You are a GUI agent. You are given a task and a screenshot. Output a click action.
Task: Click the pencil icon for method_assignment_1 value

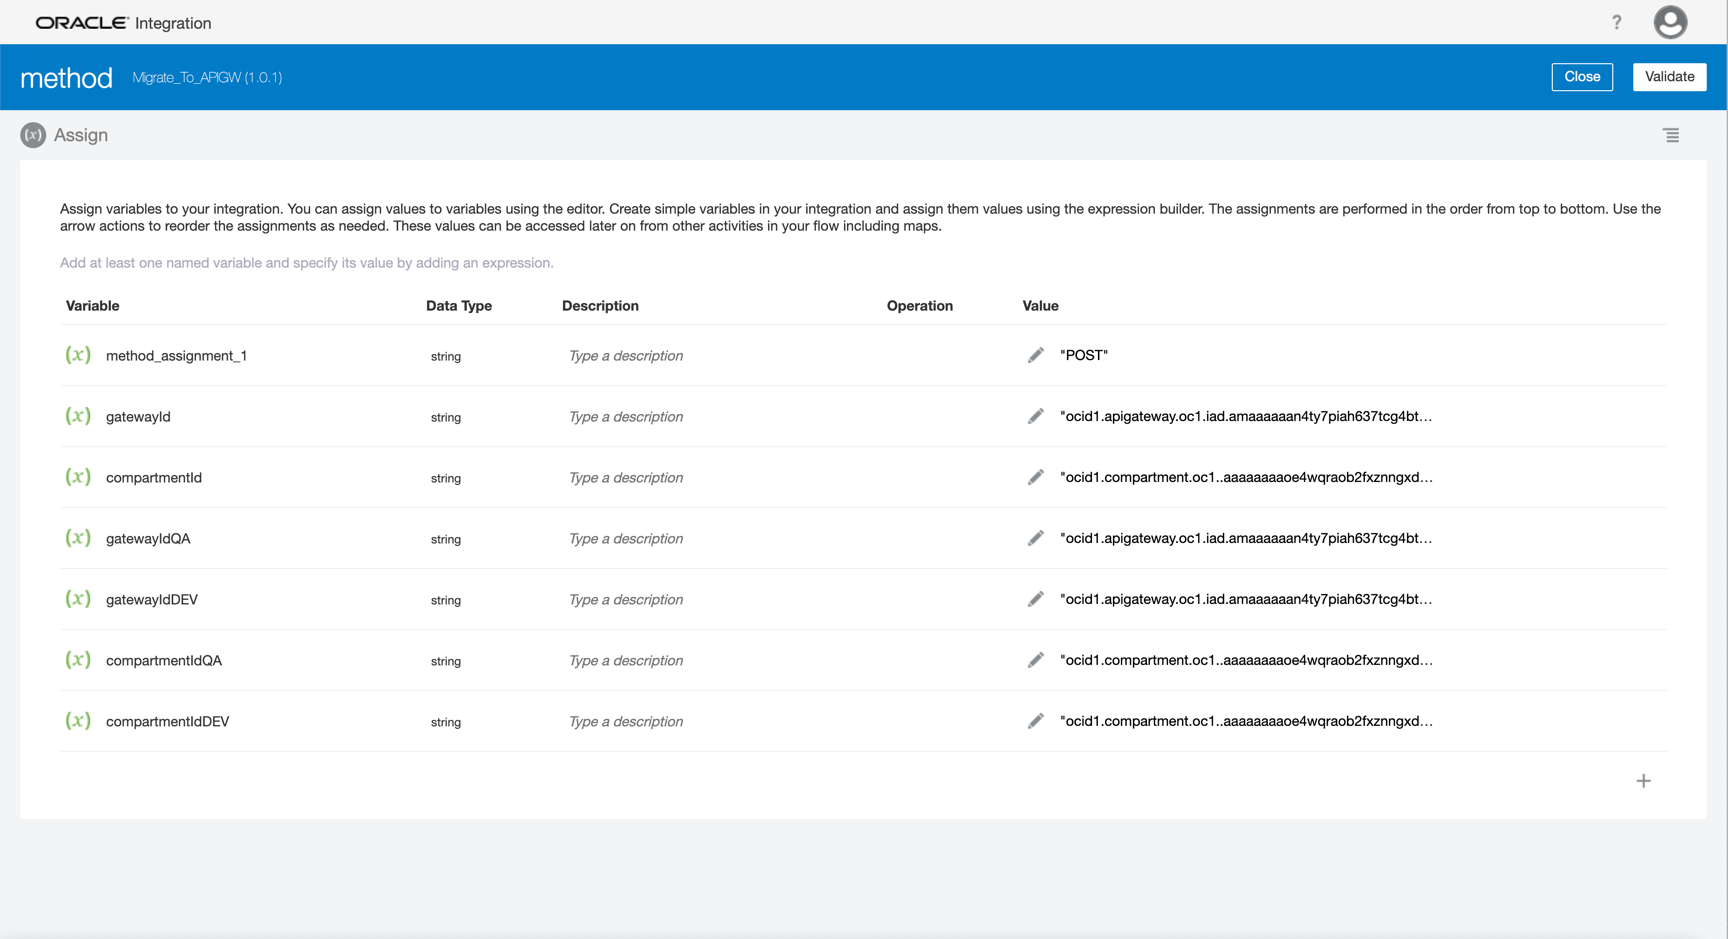pos(1035,355)
